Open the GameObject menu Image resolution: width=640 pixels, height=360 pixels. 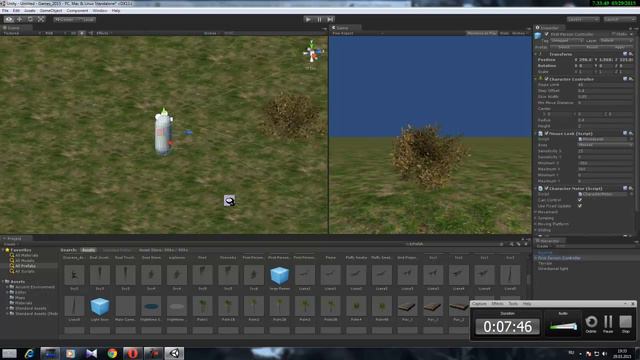(x=51, y=11)
